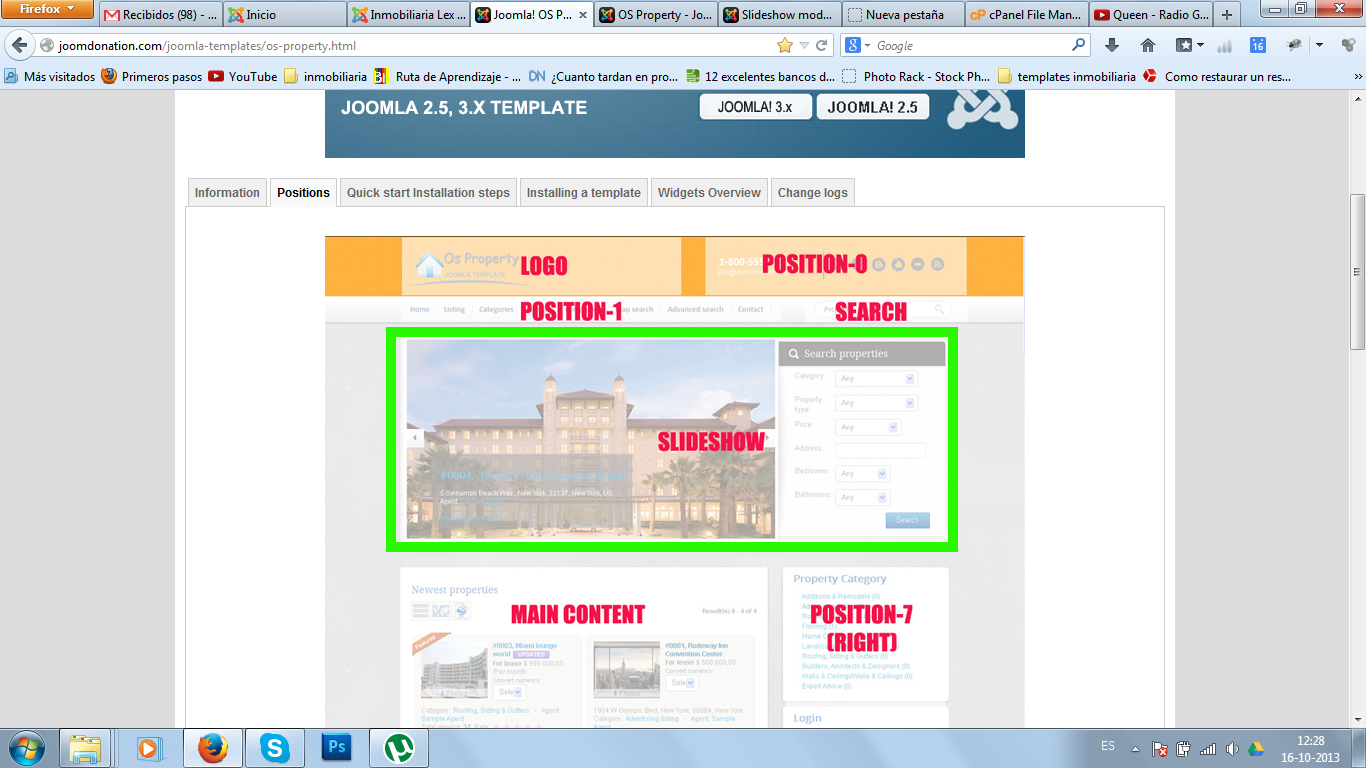Bookmark this page with the star icon
Image resolution: width=1366 pixels, height=768 pixels.
coord(785,46)
